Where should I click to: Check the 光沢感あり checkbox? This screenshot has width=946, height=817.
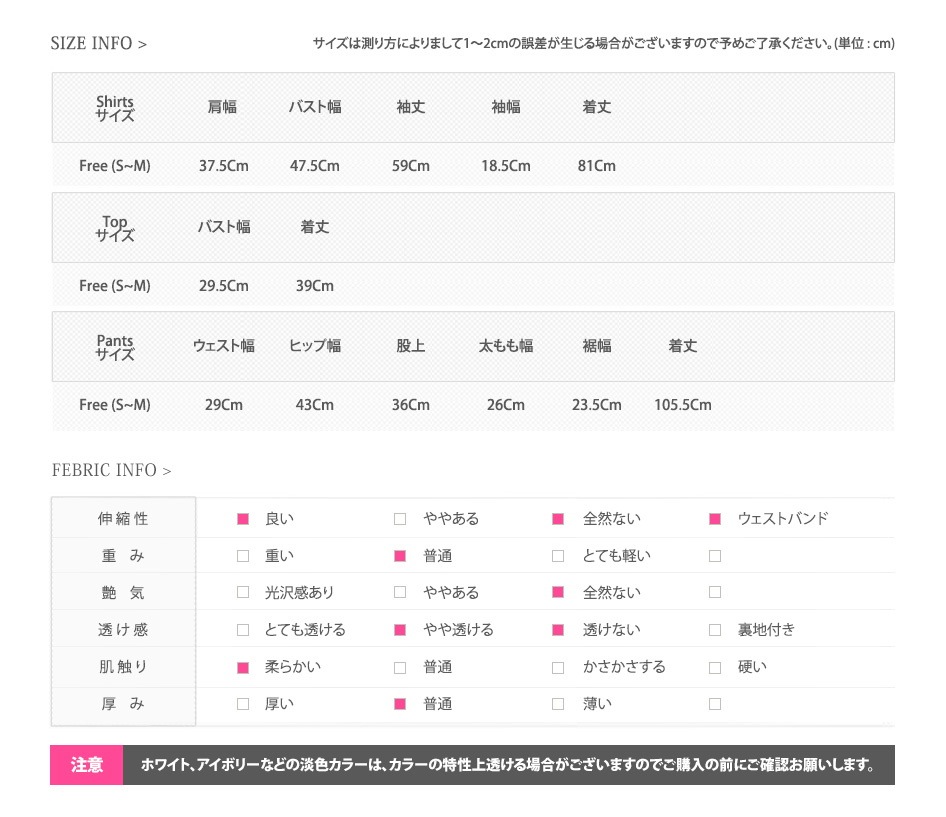(x=243, y=592)
